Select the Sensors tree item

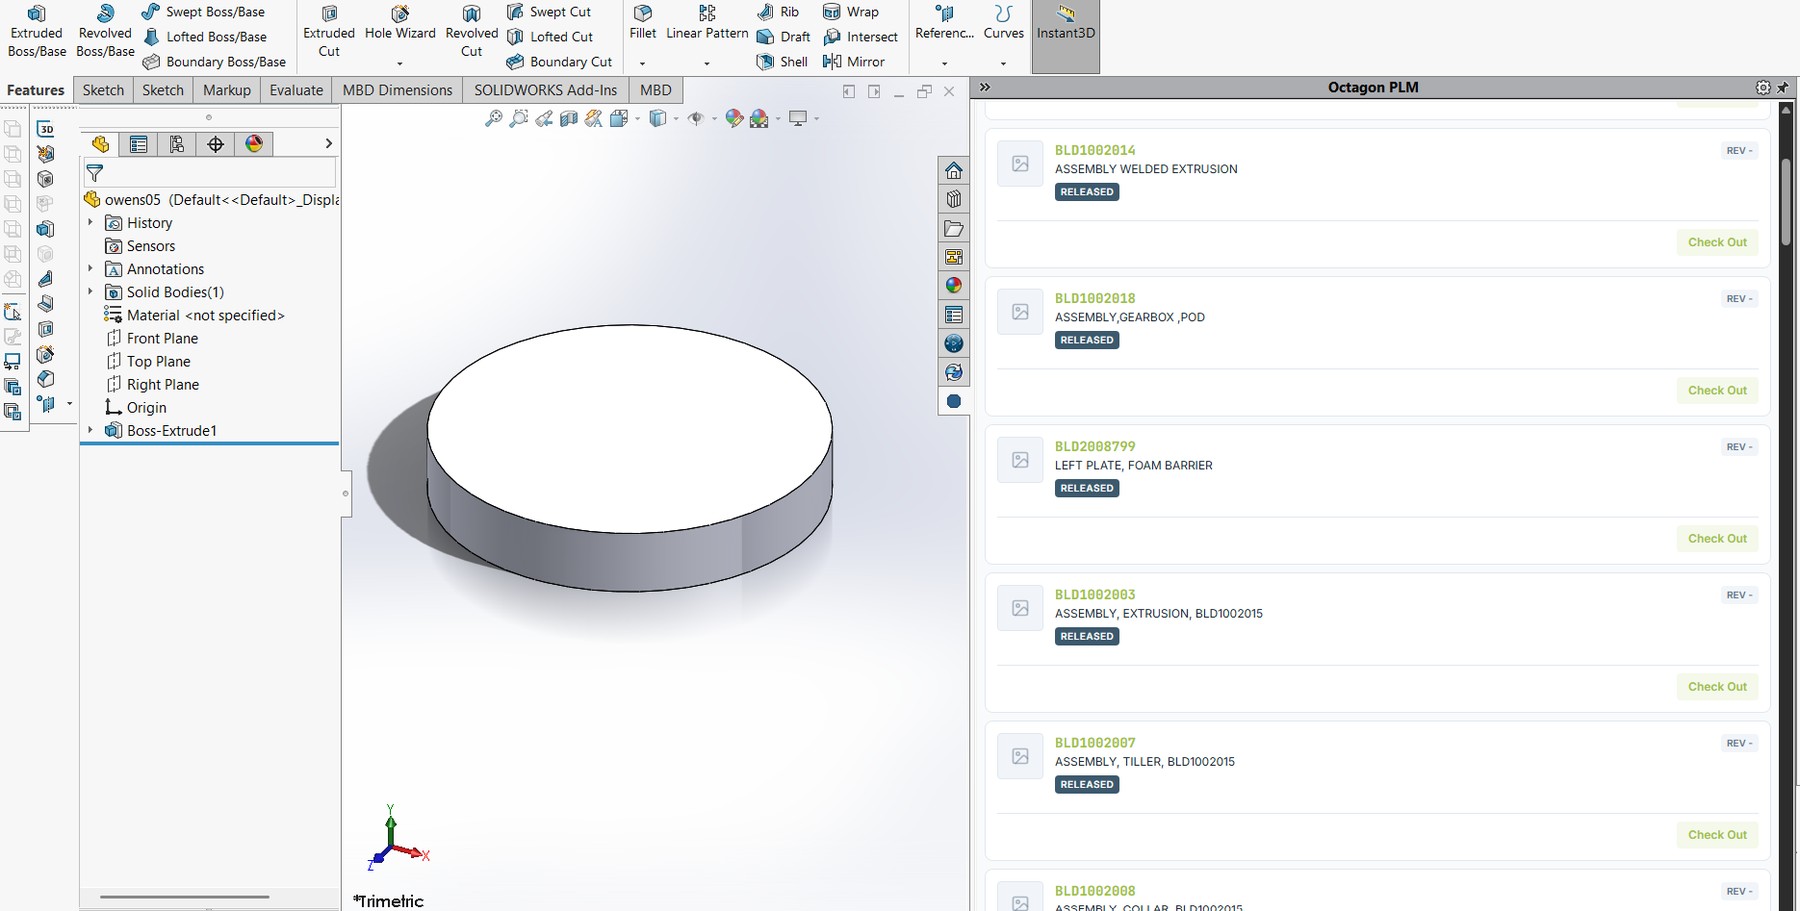(x=140, y=246)
